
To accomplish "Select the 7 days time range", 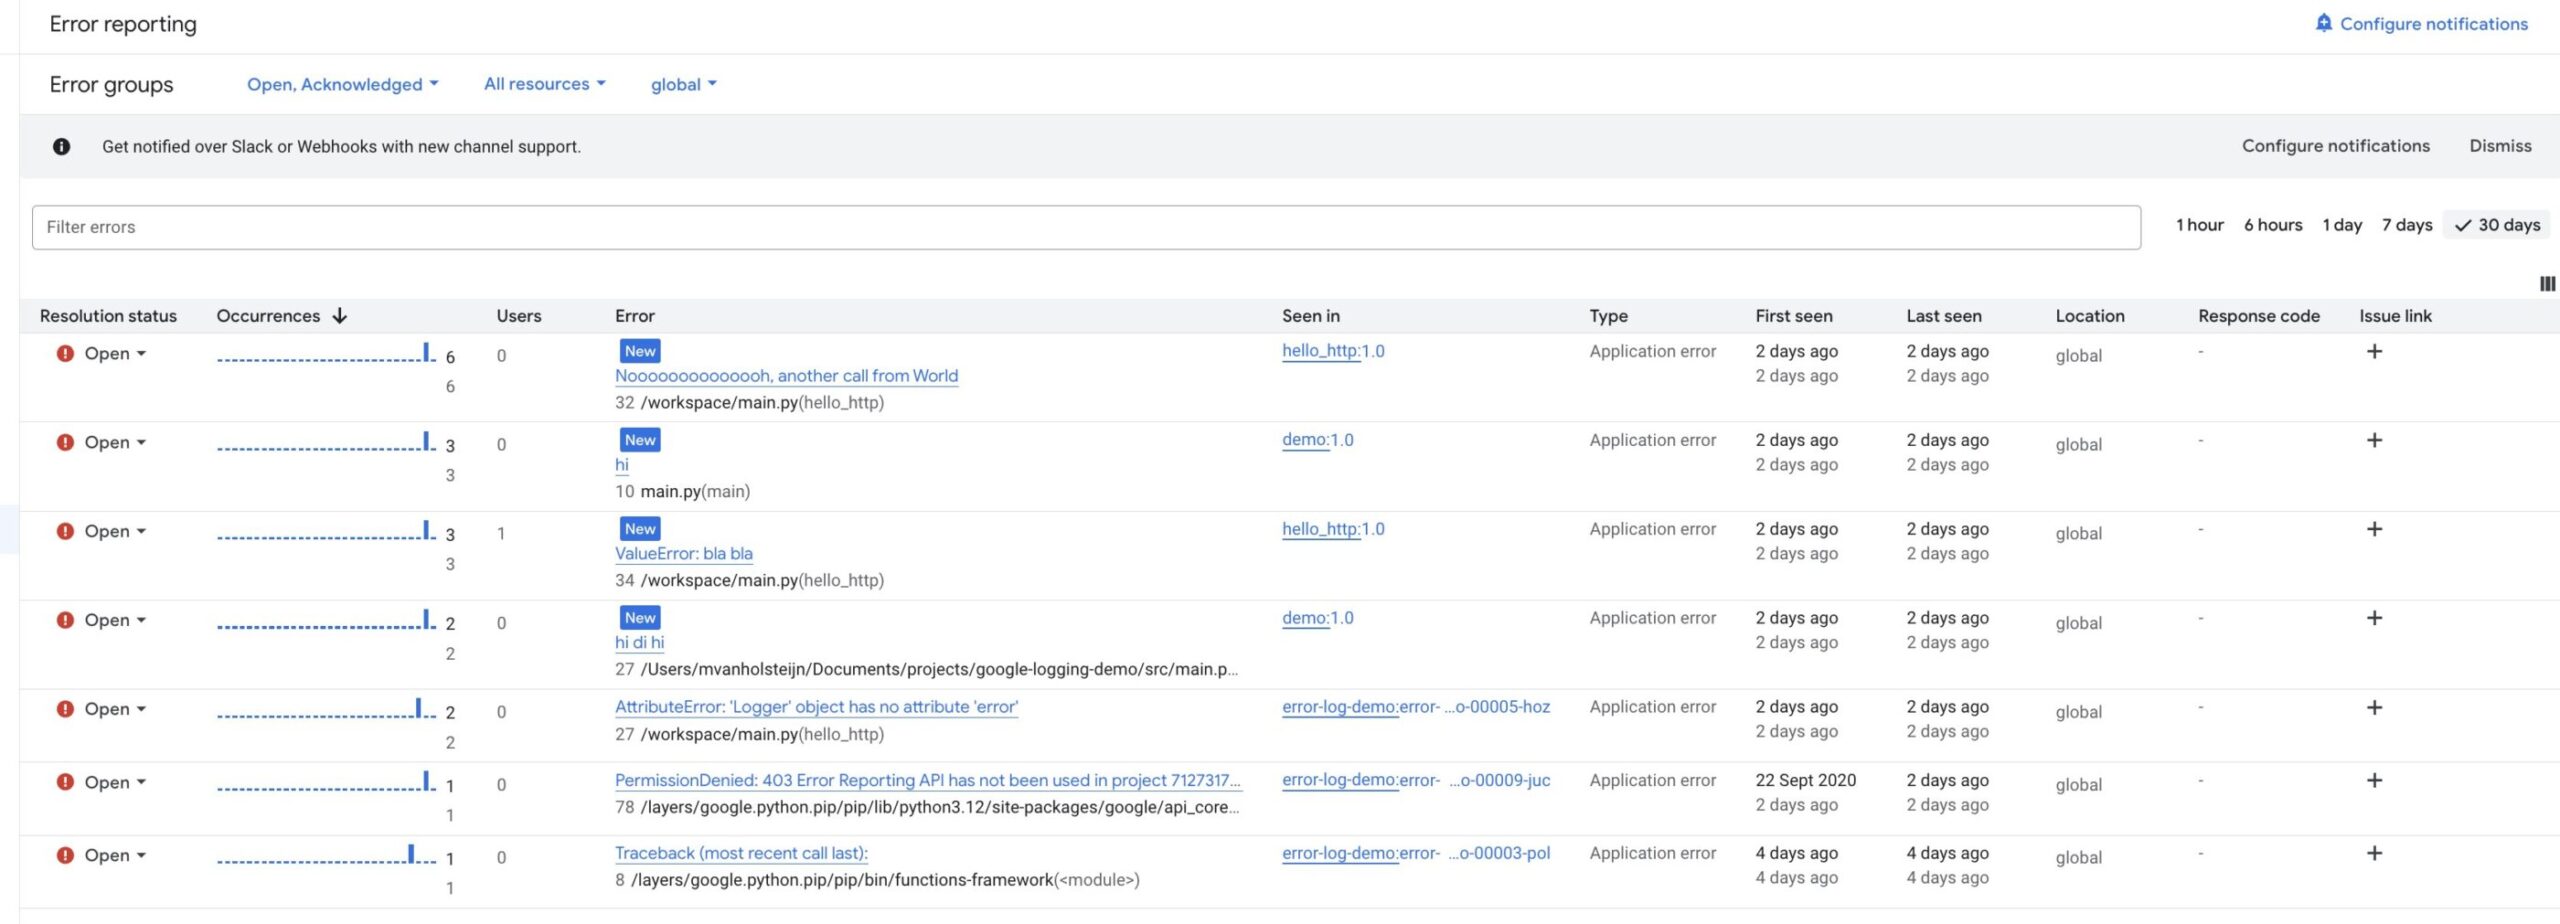I will click(x=2407, y=225).
